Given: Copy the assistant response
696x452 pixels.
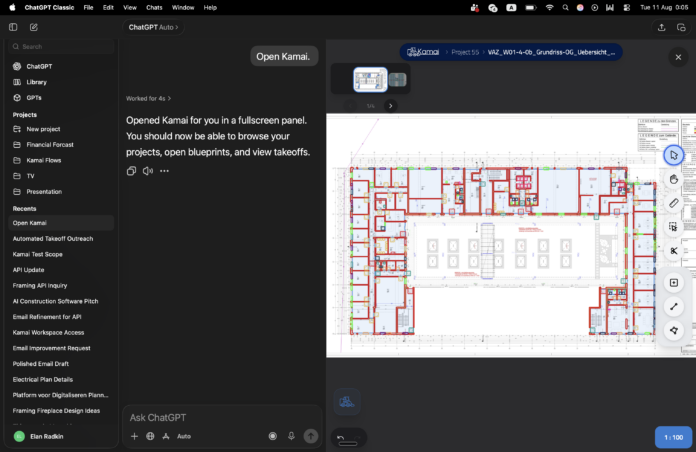Looking at the screenshot, I should 131,171.
